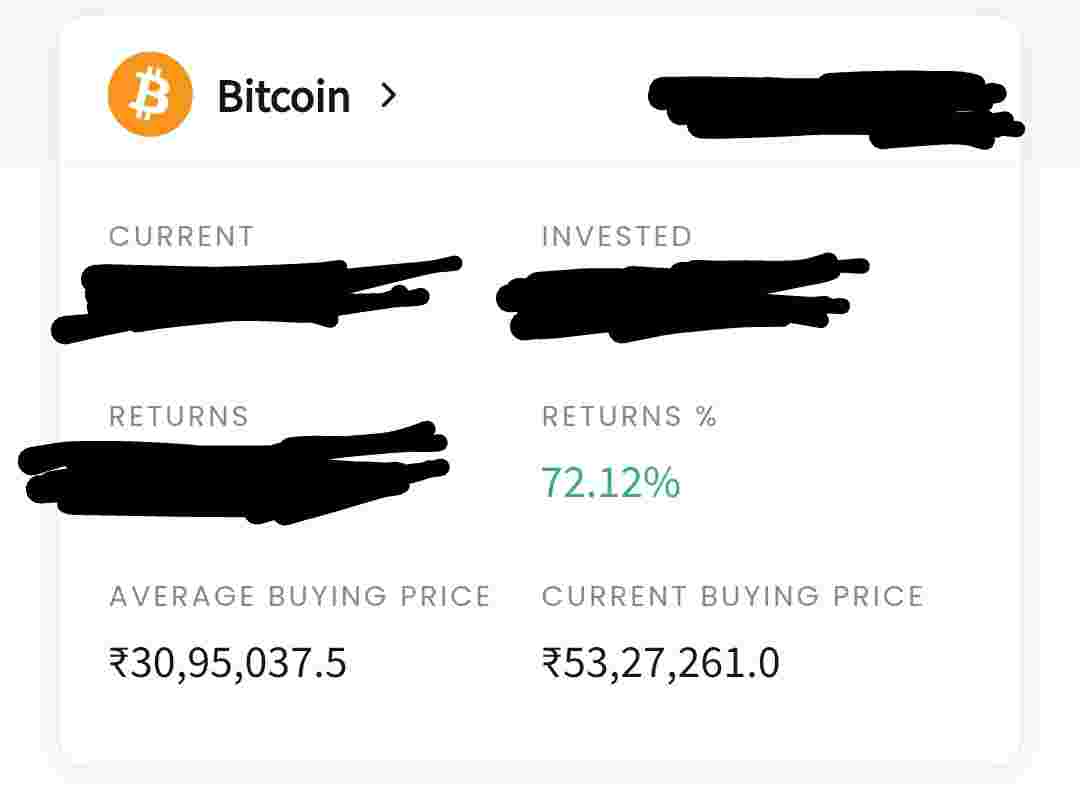This screenshot has width=1080, height=808.
Task: Open the Bitcoin holdings page
Action: [283, 96]
